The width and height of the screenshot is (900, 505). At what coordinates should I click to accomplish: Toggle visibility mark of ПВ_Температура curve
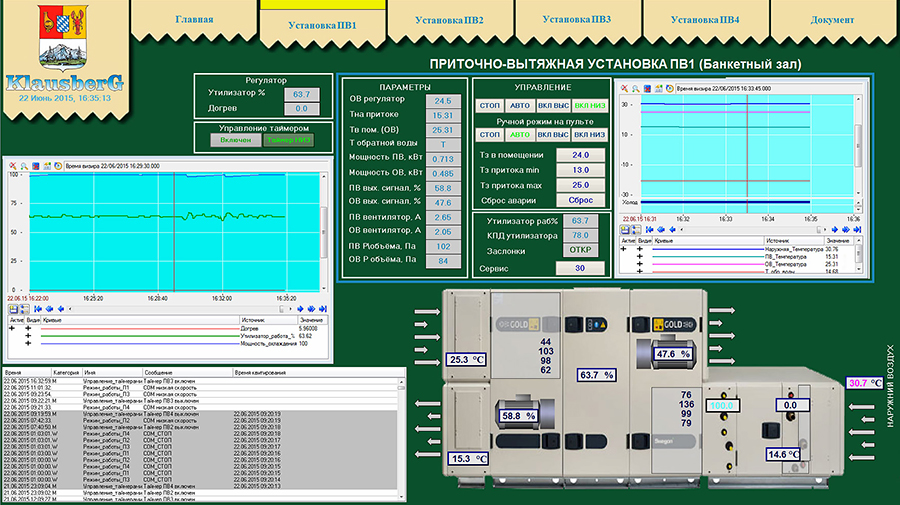(x=640, y=257)
